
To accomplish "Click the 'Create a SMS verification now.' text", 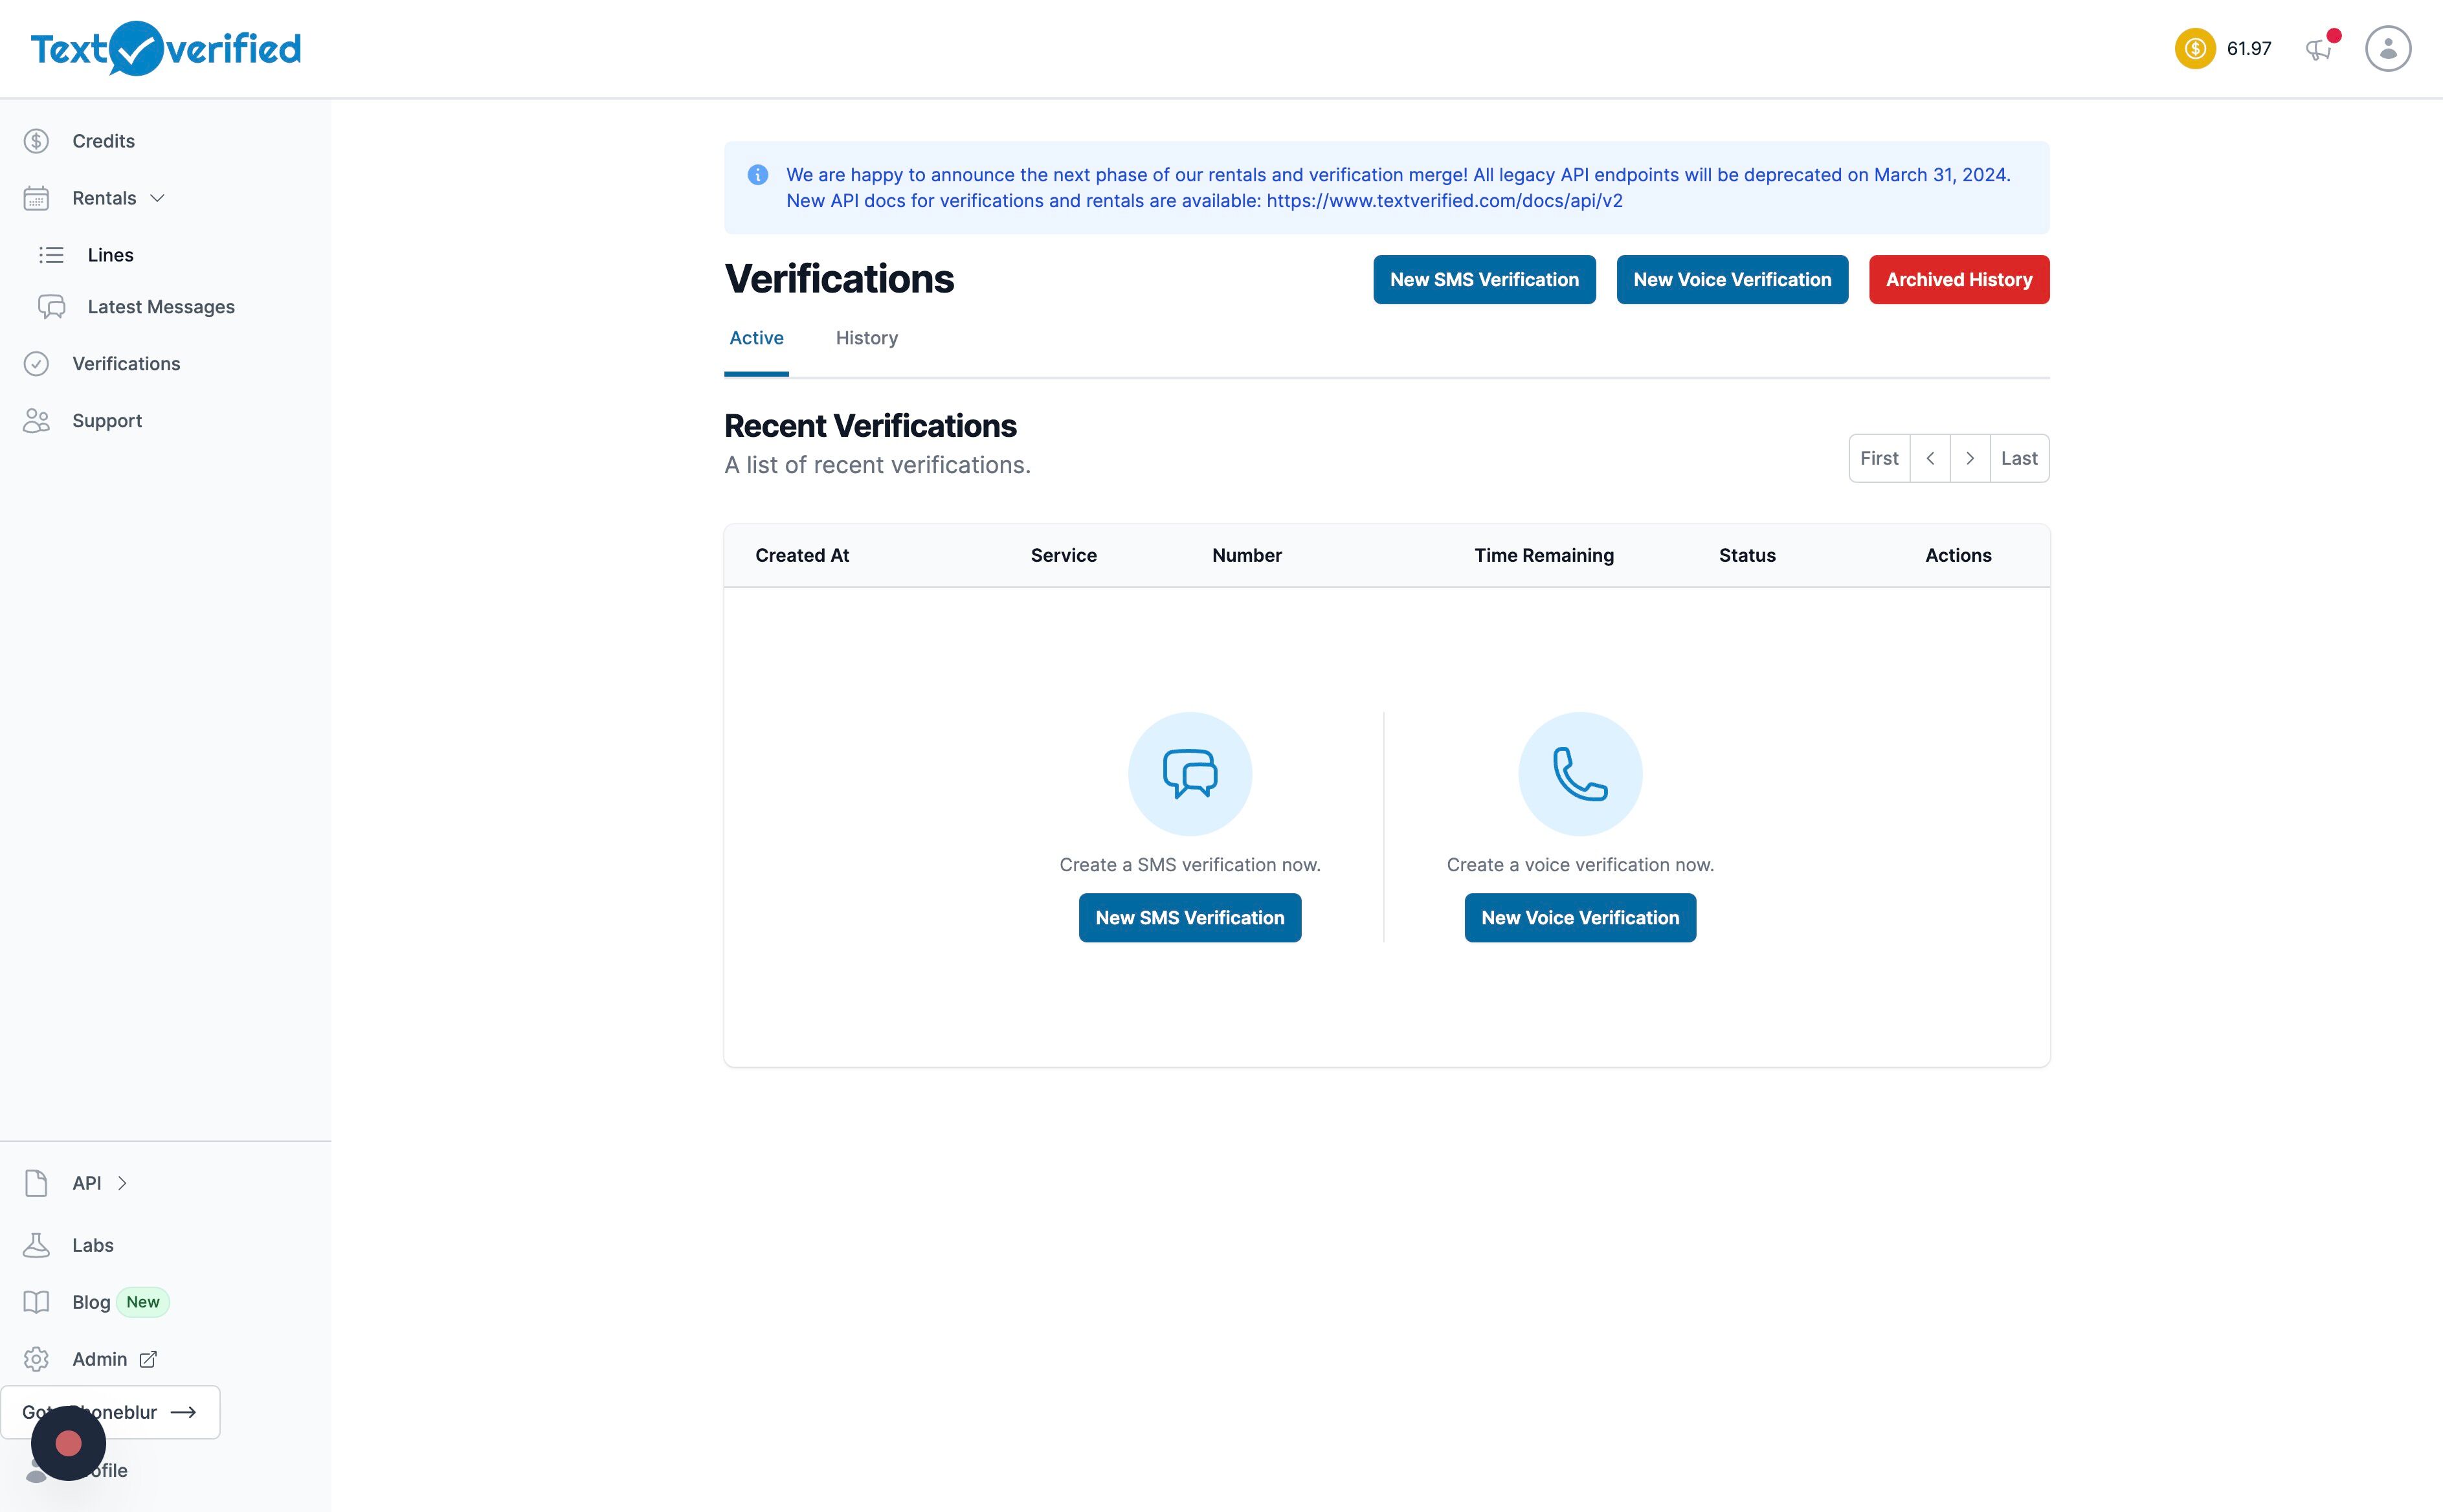I will tap(1190, 865).
